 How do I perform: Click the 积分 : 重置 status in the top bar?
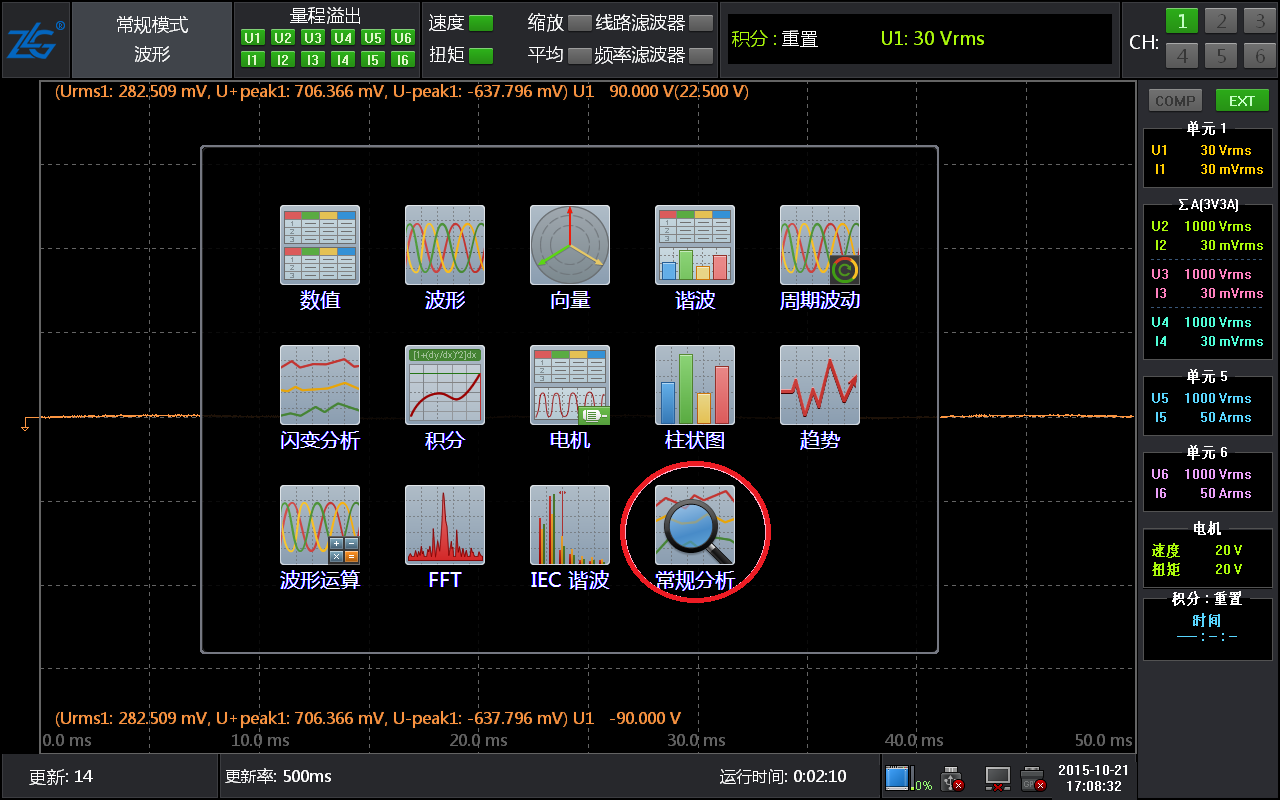click(x=775, y=39)
